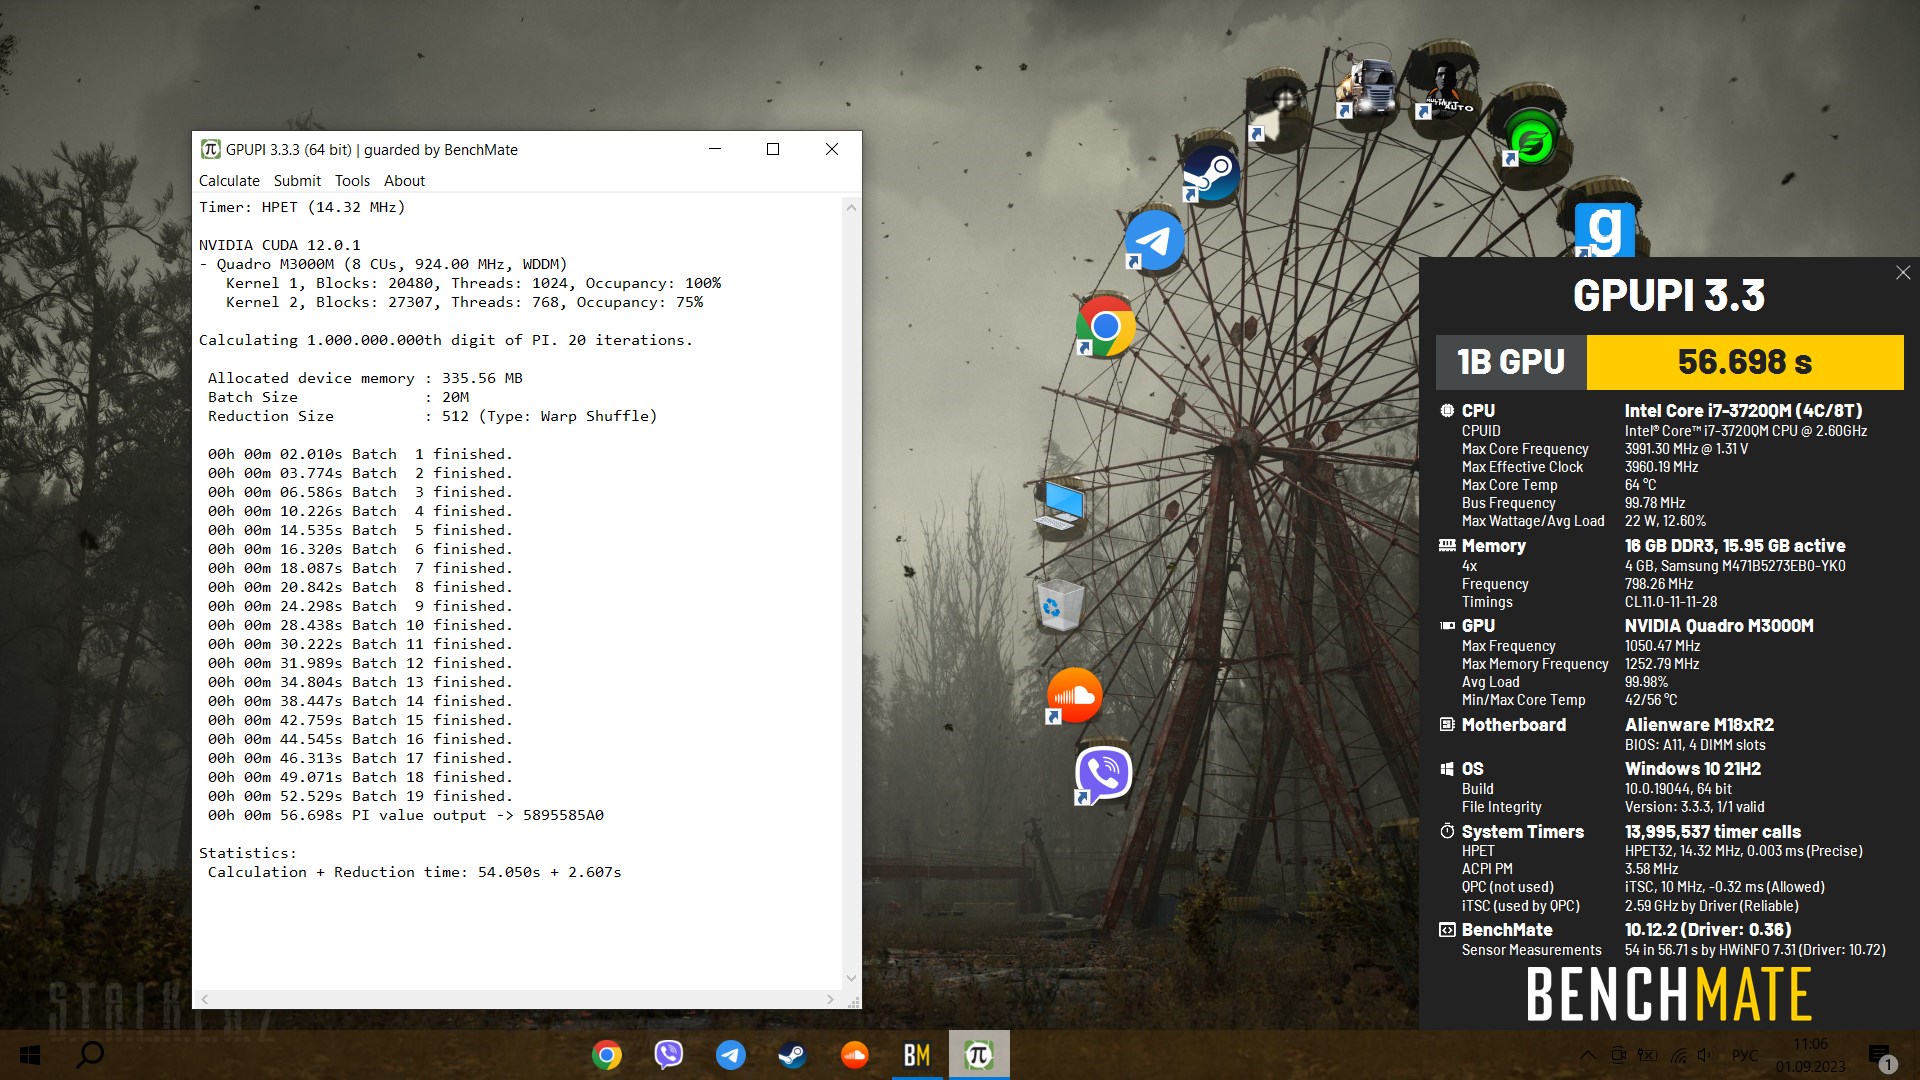This screenshot has height=1080, width=1920.
Task: Click the GPUPI 3.3 panel title
Action: [1669, 296]
